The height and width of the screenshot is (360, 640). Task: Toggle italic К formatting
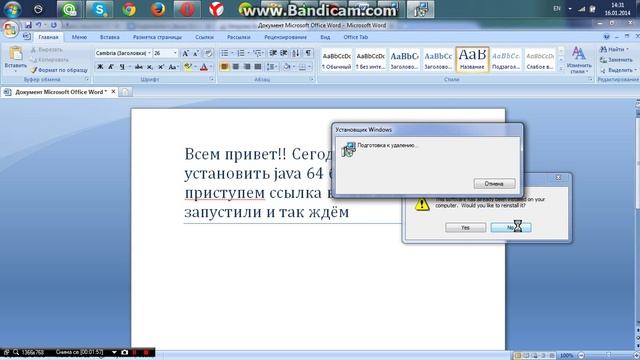111,67
